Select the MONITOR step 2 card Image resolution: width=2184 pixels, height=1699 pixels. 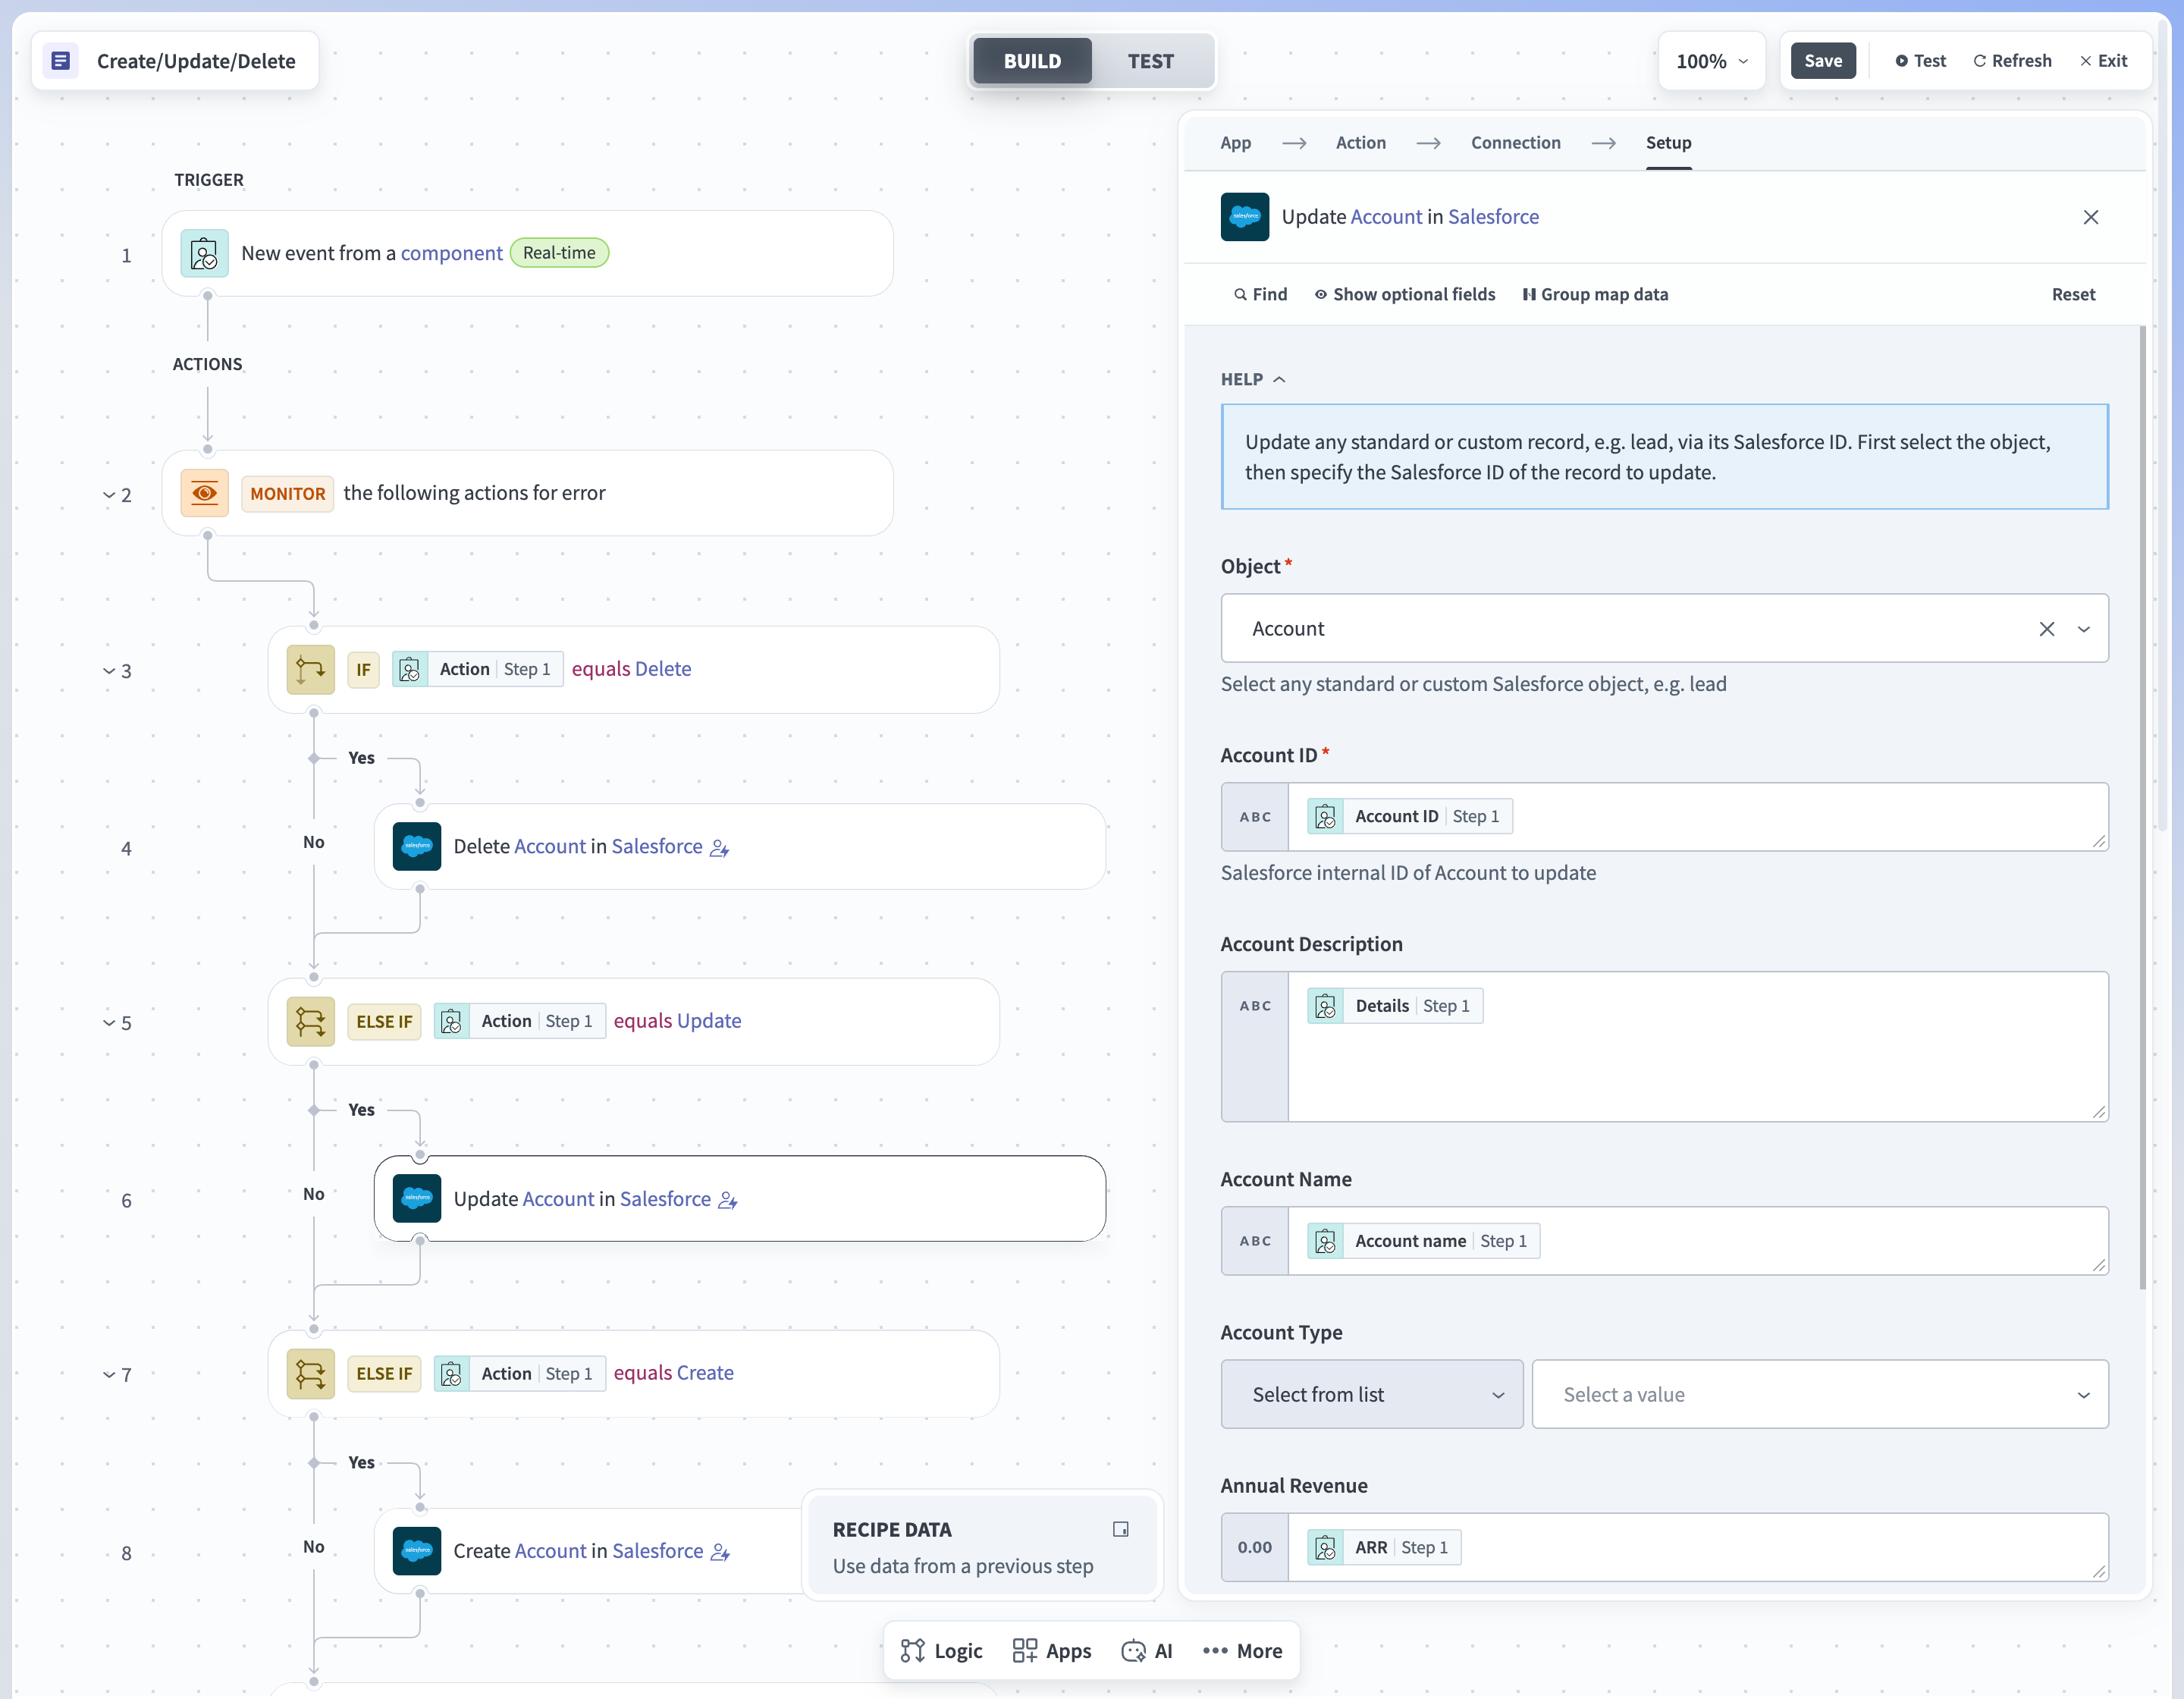pos(527,493)
